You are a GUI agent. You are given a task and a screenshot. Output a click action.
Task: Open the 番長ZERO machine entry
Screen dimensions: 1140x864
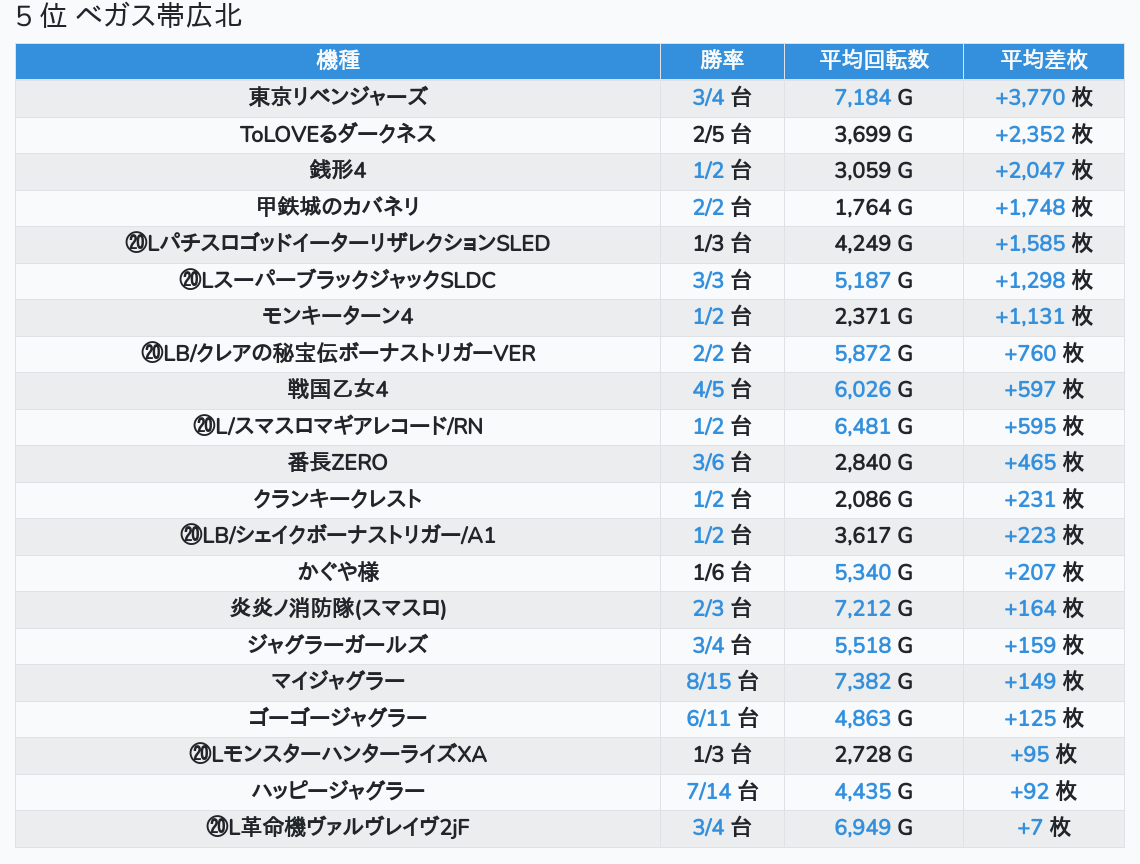[x=338, y=462]
